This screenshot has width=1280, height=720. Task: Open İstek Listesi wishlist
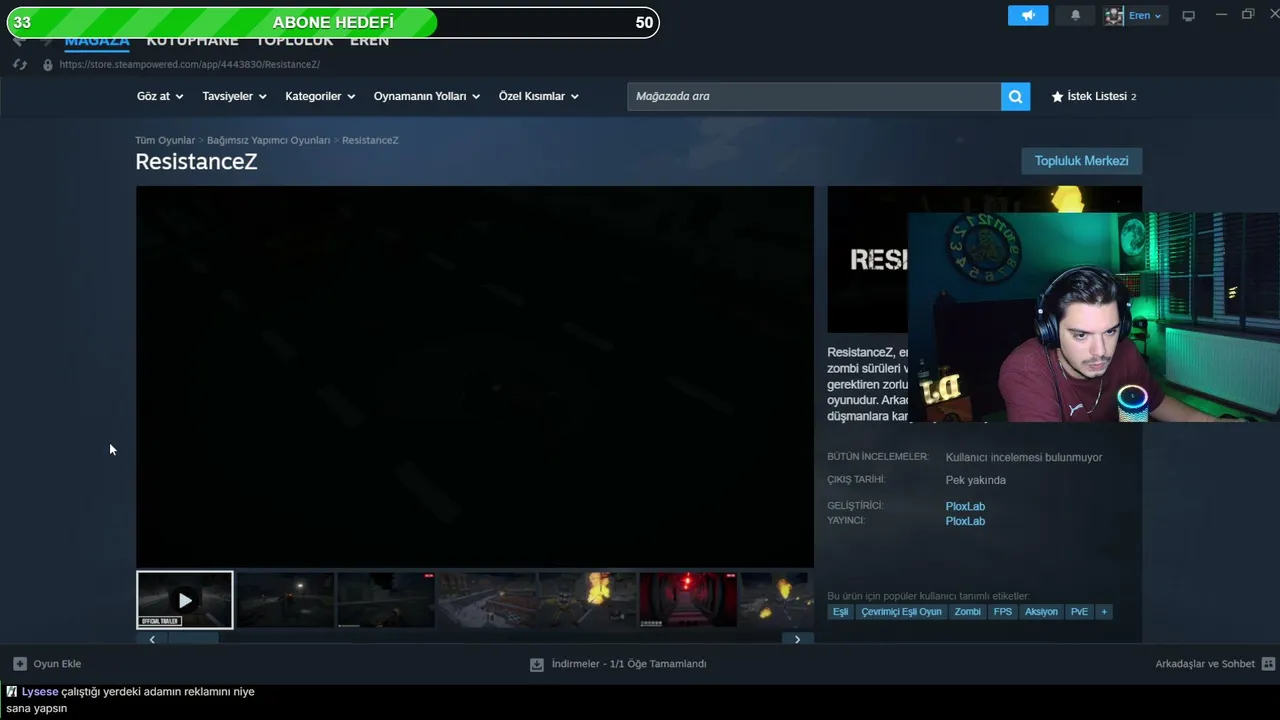pyautogui.click(x=1094, y=96)
